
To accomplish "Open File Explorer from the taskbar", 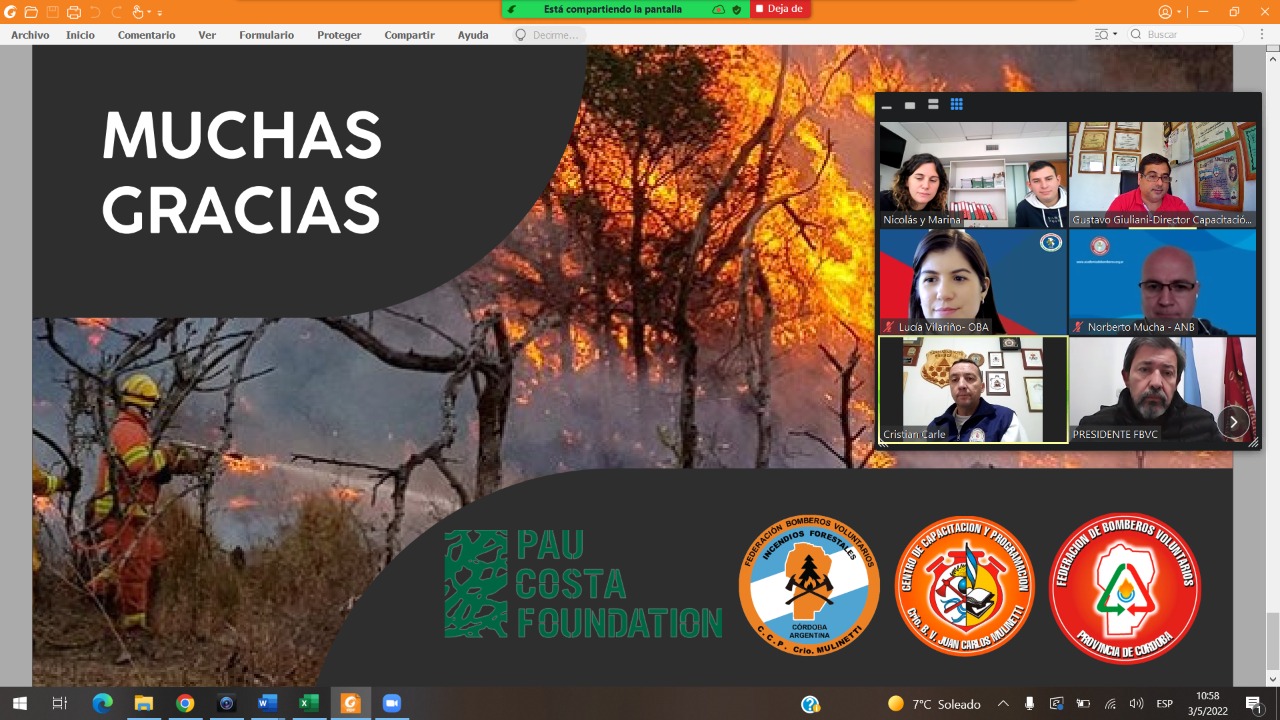I will pyautogui.click(x=143, y=704).
